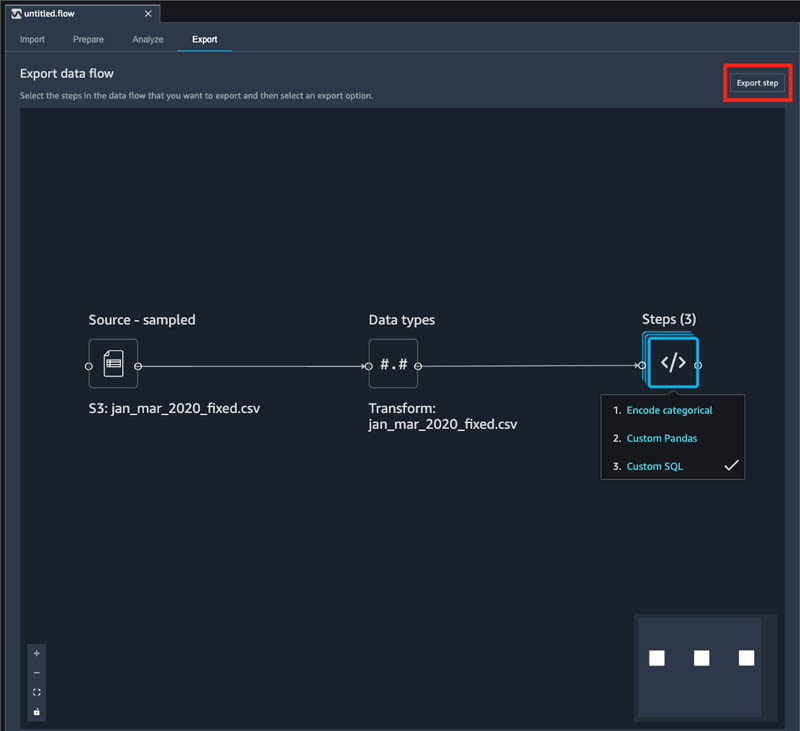Close the untitled.flow tab
Viewport: 800px width, 731px height.
pos(148,14)
